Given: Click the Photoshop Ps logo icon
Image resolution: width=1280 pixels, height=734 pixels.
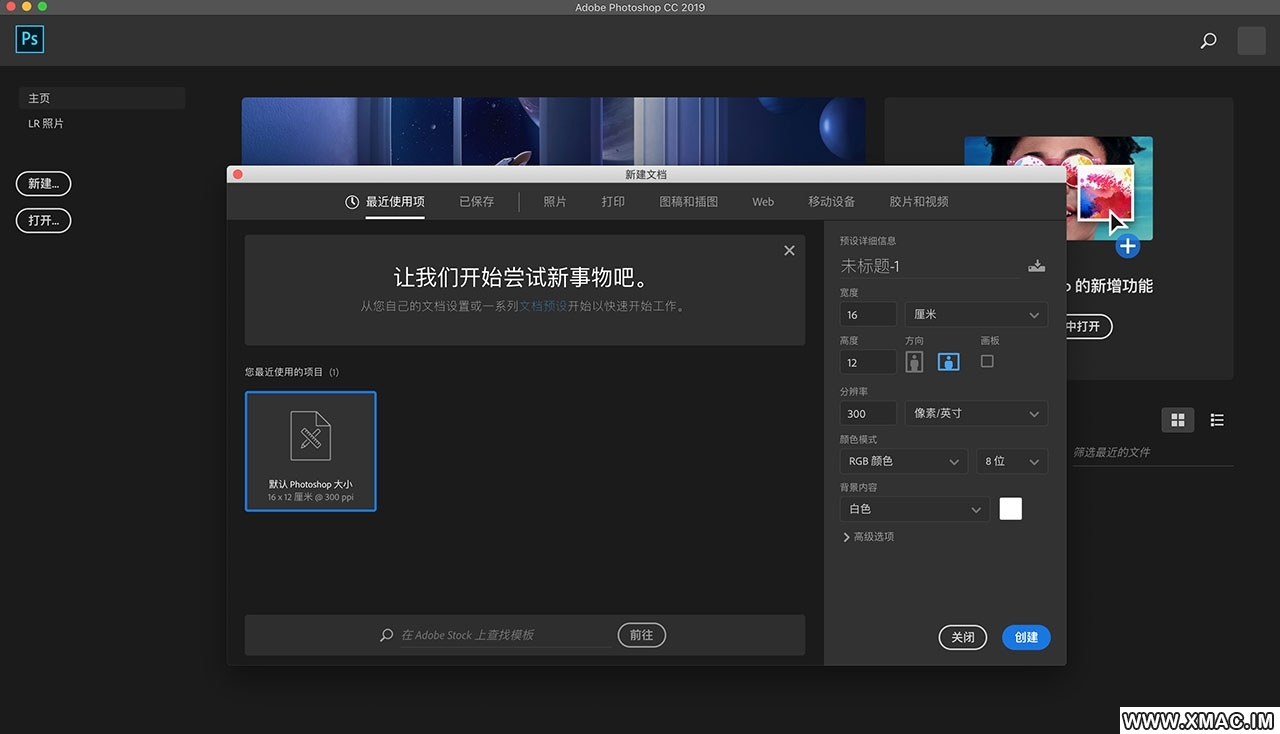Looking at the screenshot, I should click(x=30, y=39).
